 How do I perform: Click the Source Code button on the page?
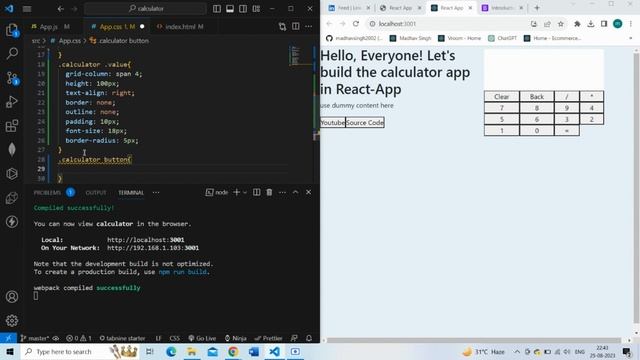[x=365, y=122]
